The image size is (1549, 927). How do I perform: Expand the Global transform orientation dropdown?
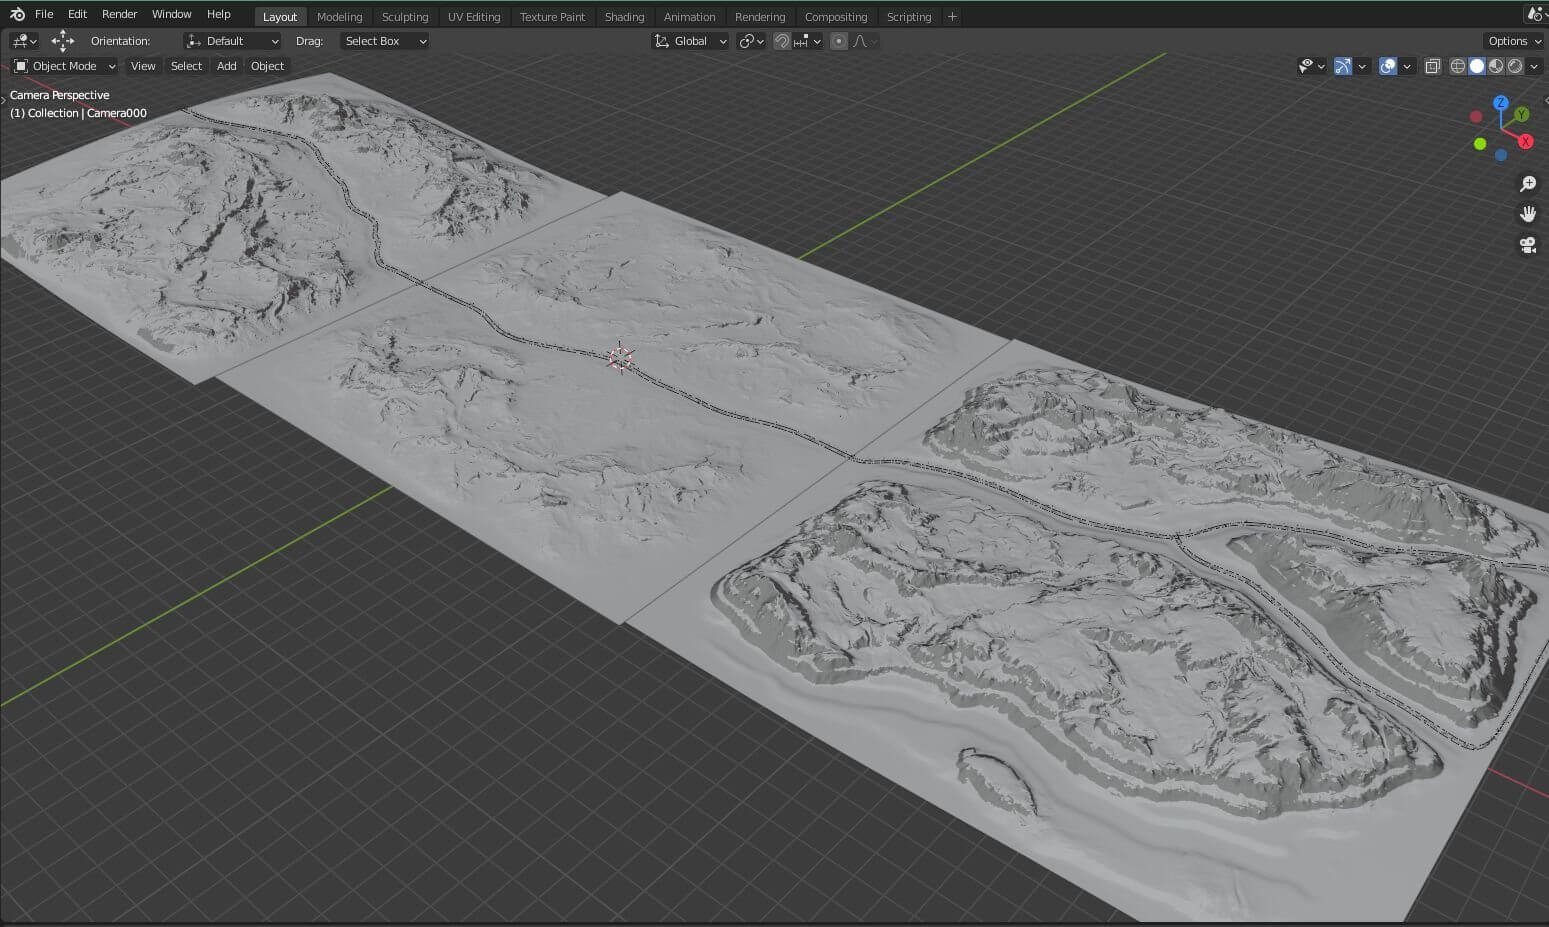pos(690,41)
